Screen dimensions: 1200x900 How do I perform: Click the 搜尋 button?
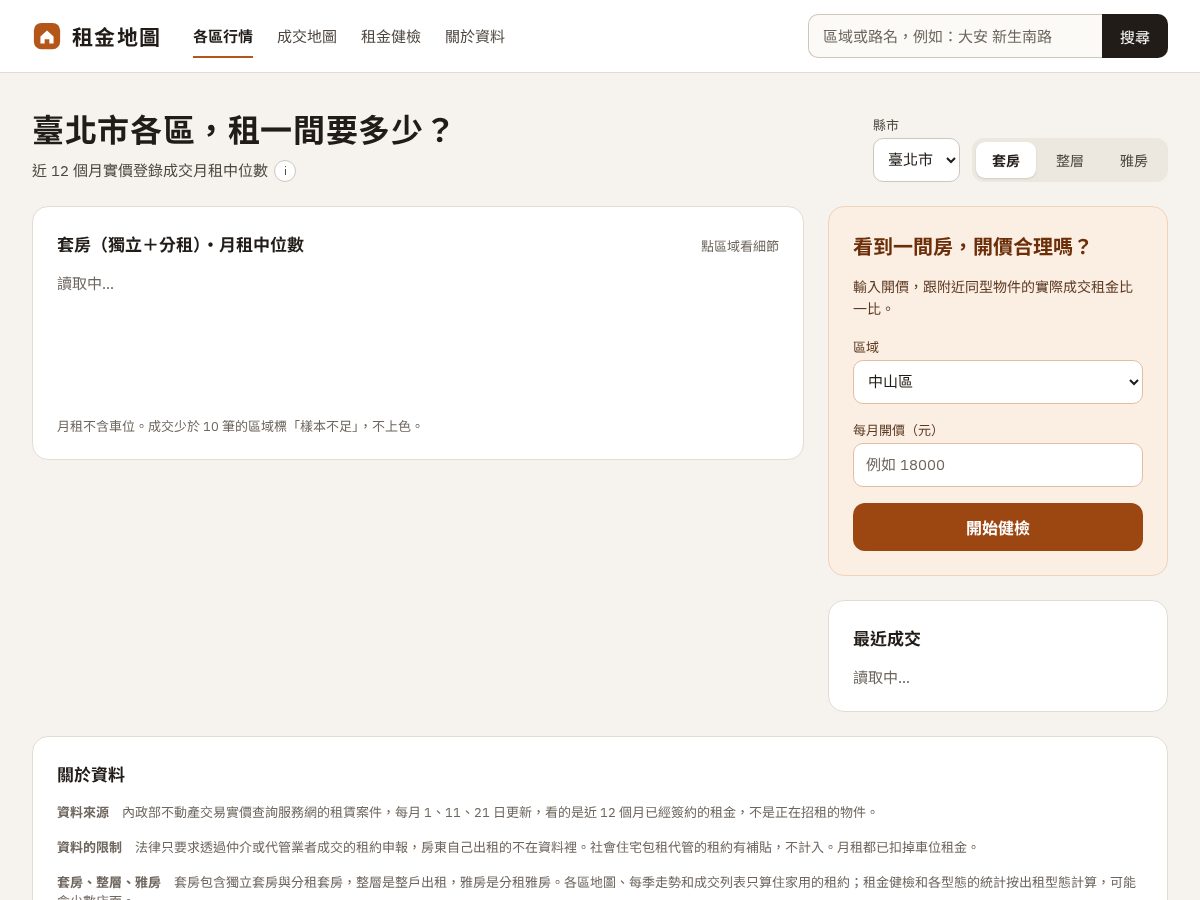(x=1135, y=36)
